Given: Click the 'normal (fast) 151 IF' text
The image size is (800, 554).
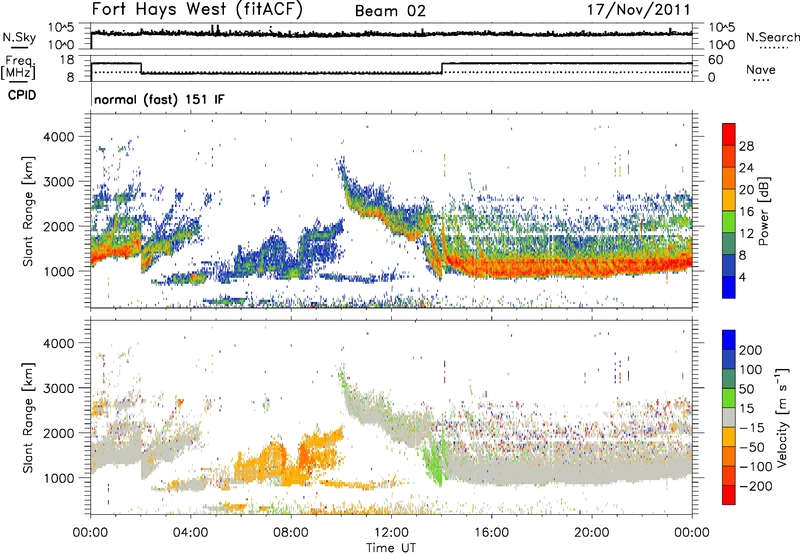Looking at the screenshot, I should point(159,99).
